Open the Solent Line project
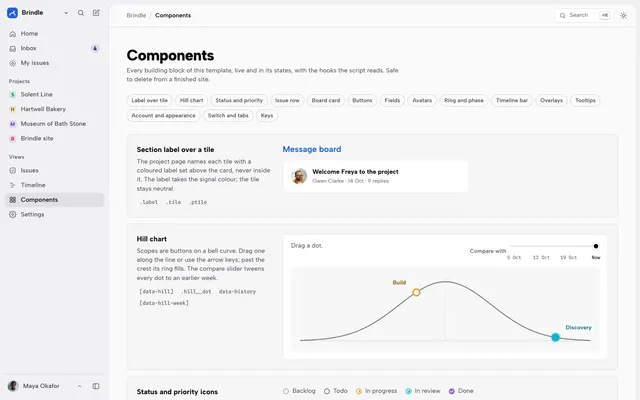Image resolution: width=640 pixels, height=400 pixels. (54, 95)
